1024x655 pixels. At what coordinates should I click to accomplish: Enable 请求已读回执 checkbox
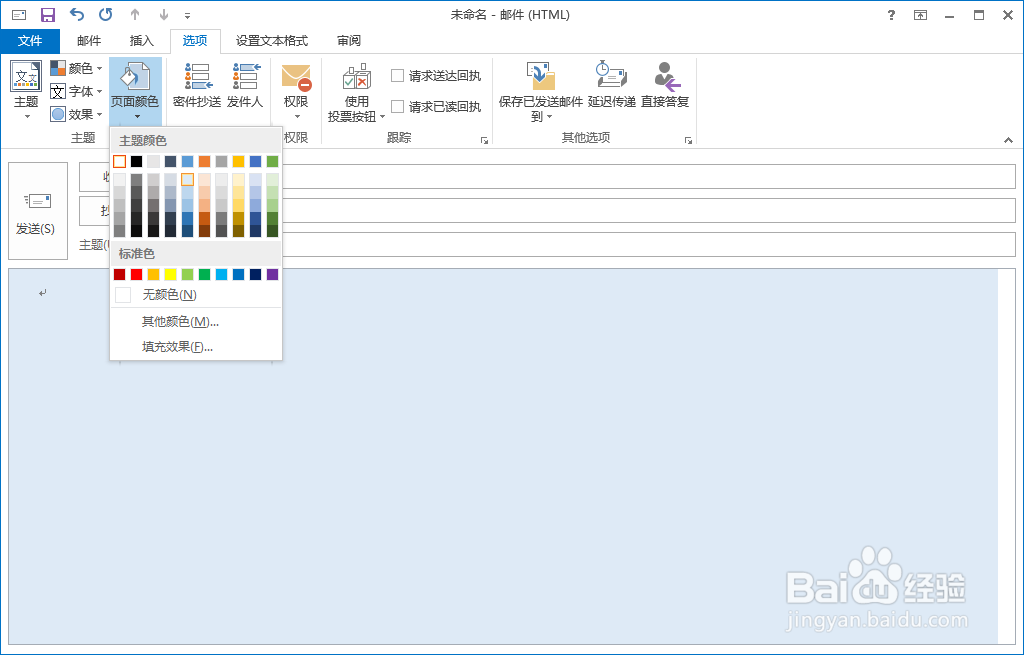point(397,106)
